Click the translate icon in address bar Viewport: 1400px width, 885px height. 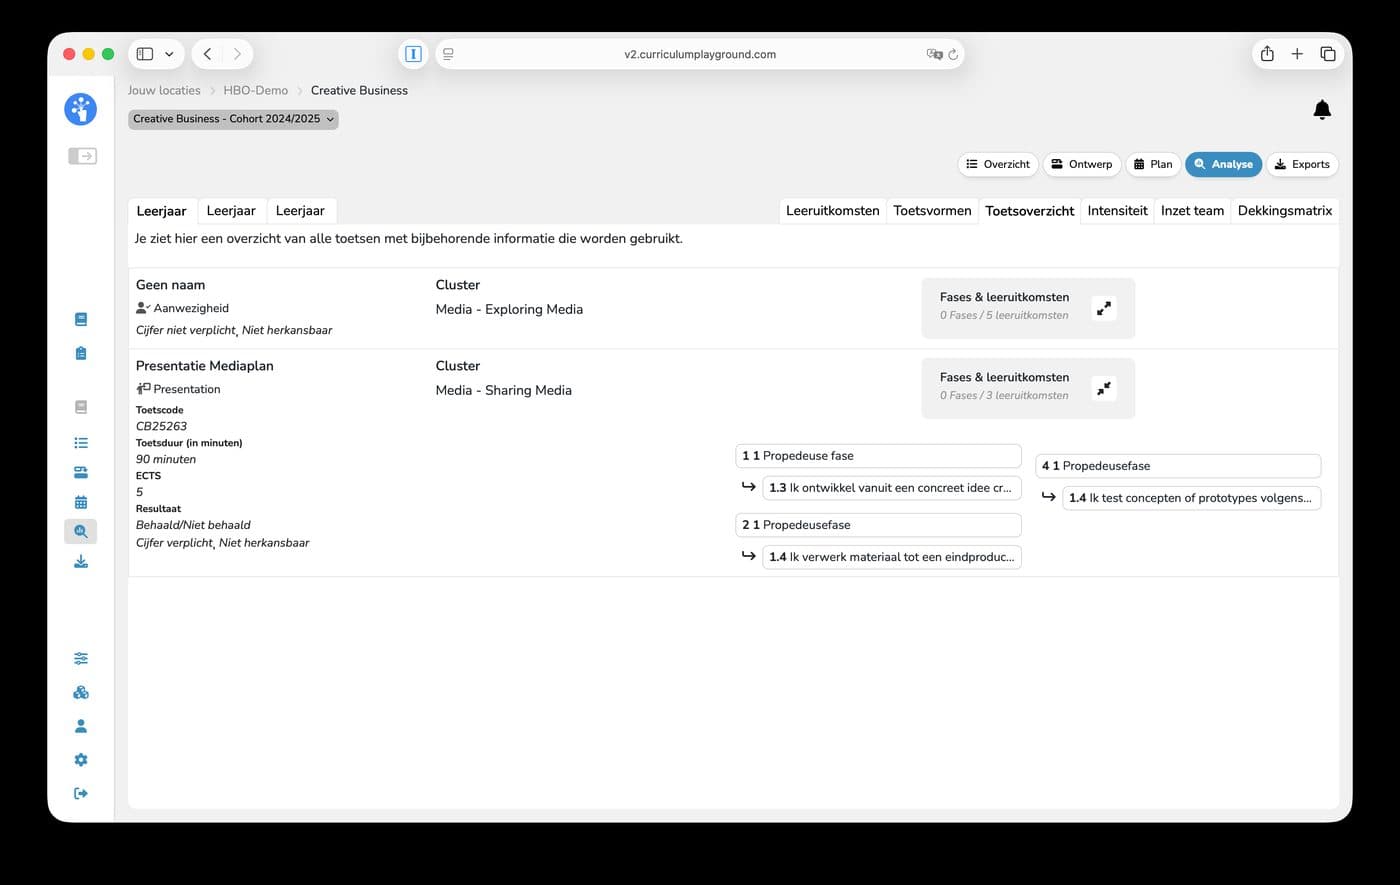point(934,54)
